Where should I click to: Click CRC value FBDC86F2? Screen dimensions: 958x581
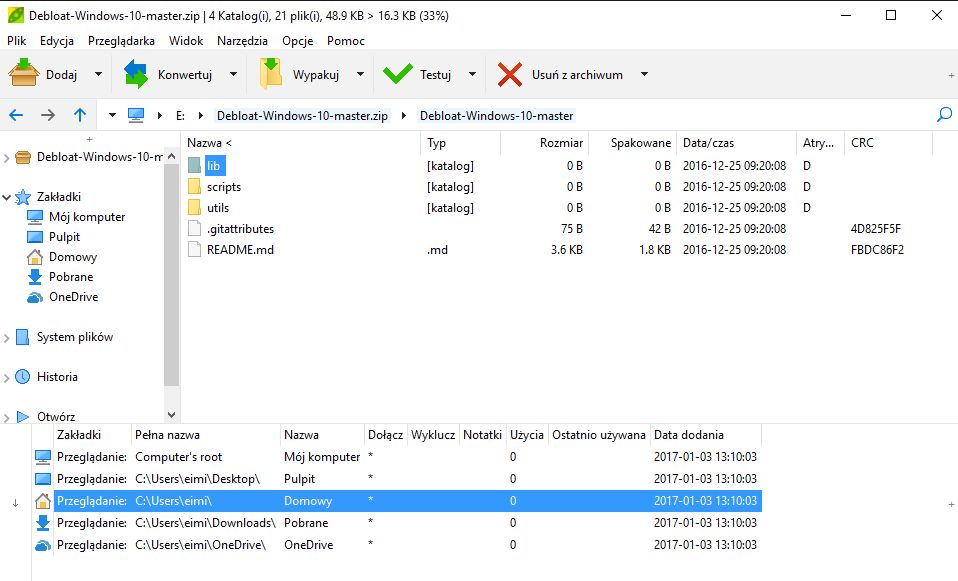pos(877,249)
